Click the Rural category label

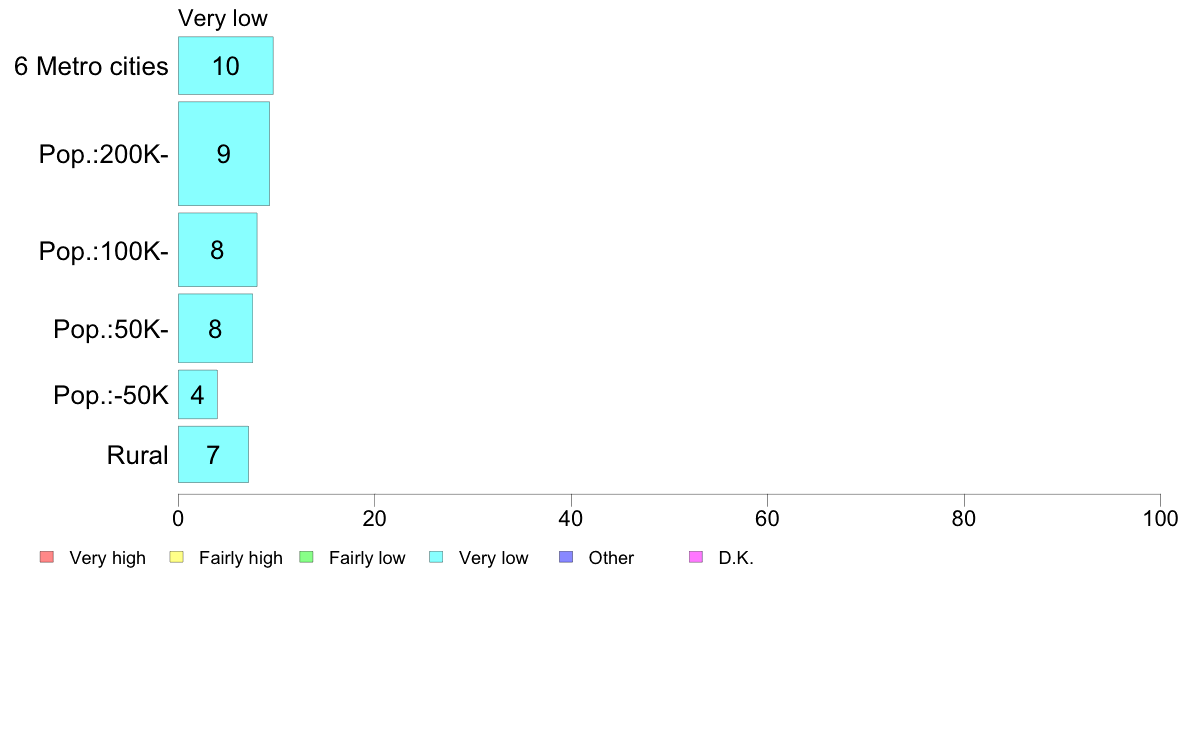pos(137,456)
